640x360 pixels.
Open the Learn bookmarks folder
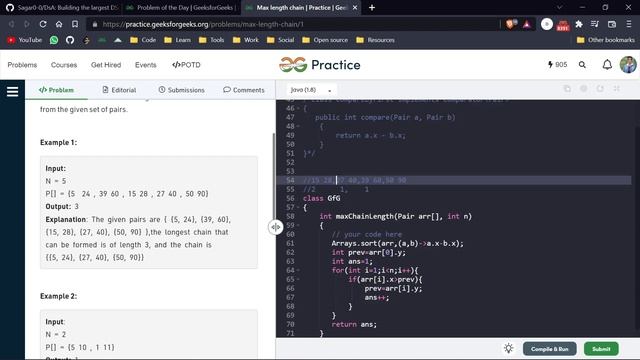click(x=177, y=40)
